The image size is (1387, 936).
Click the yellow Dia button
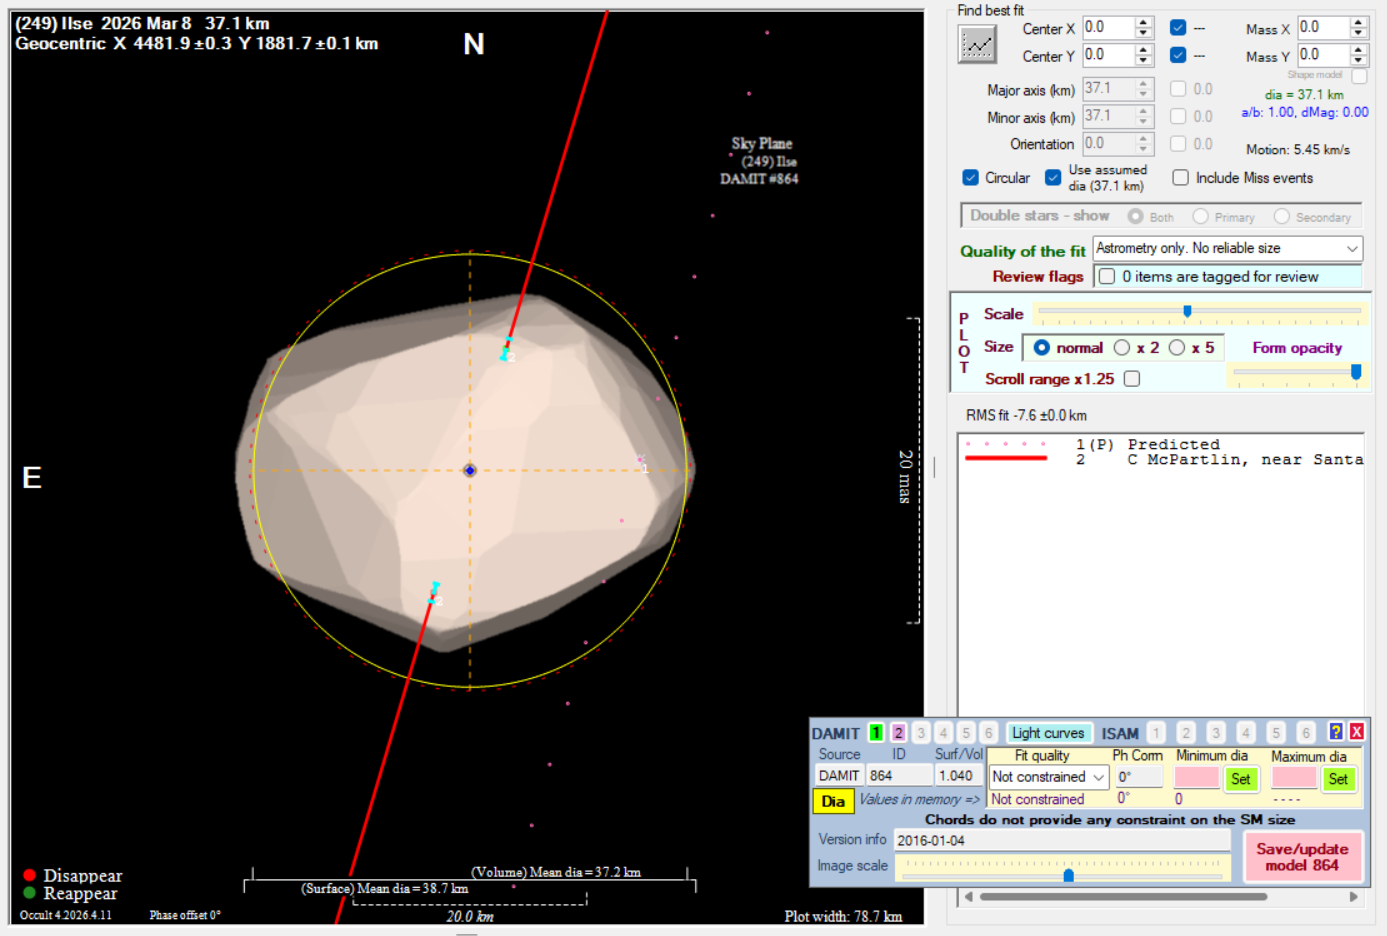click(833, 801)
